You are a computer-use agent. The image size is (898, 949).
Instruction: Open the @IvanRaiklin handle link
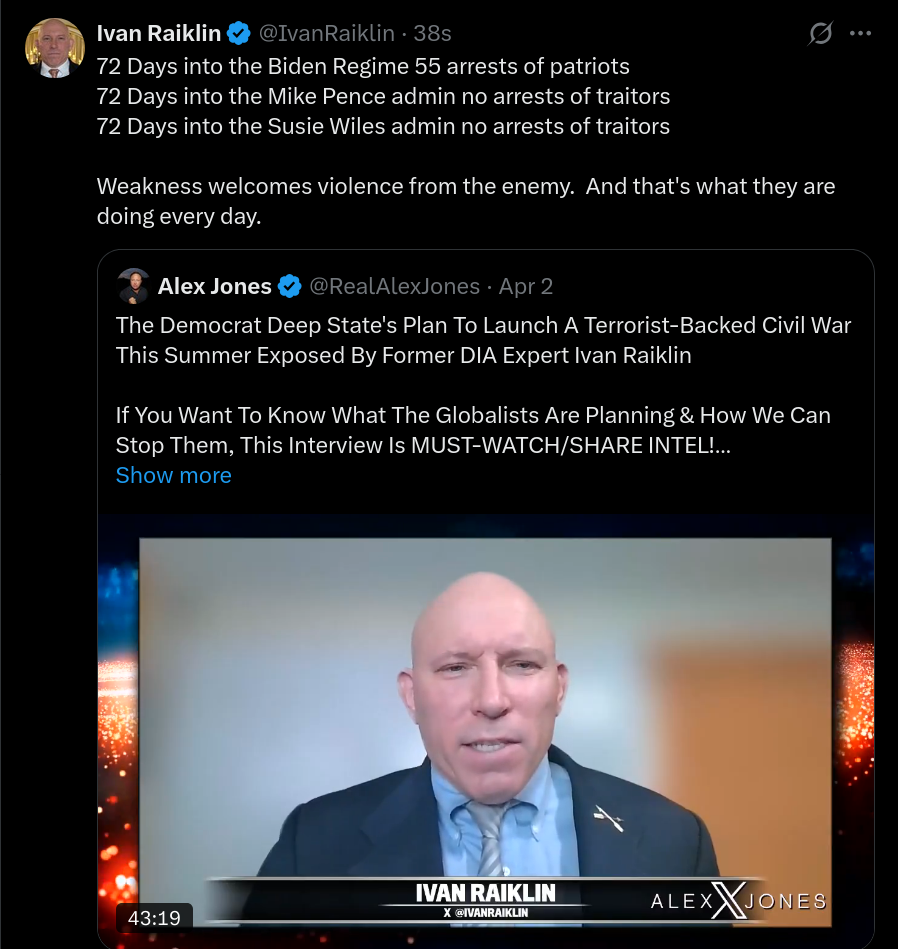click(x=327, y=33)
